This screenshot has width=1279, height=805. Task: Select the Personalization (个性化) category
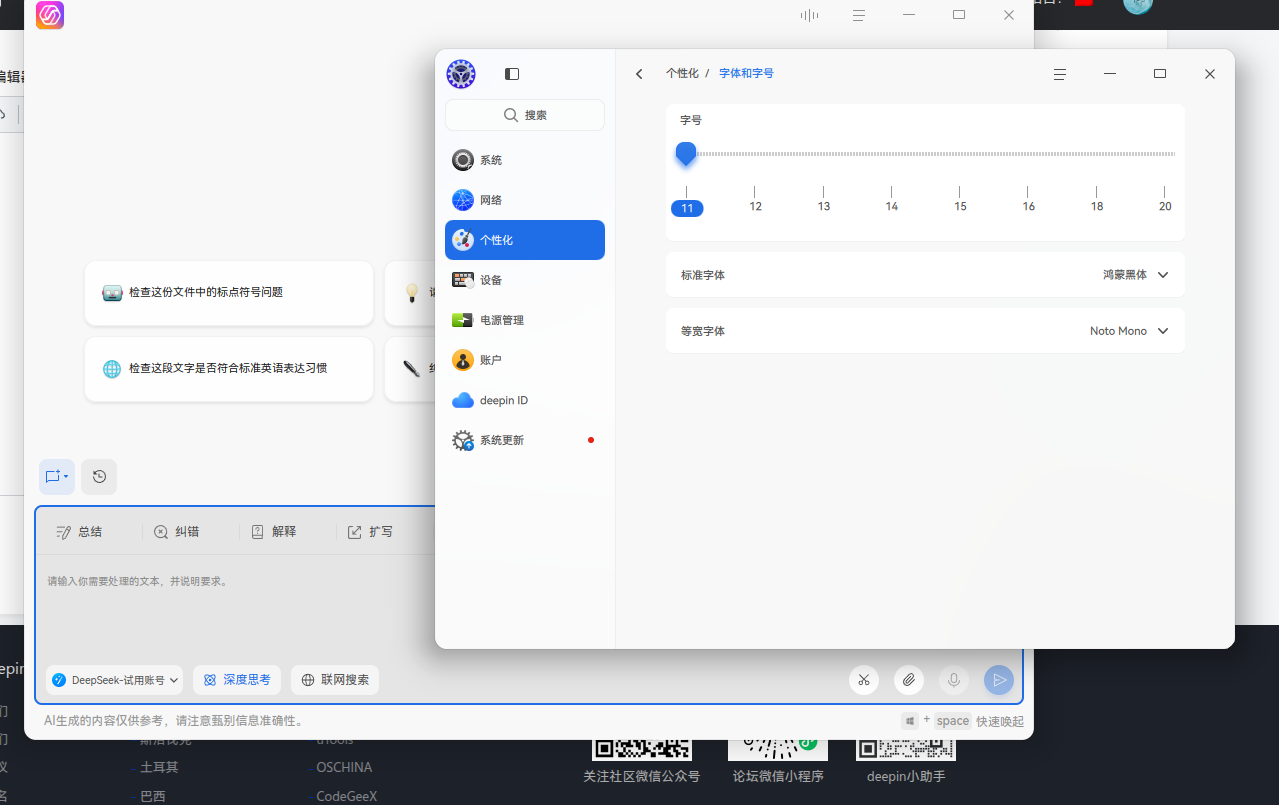[x=525, y=240]
